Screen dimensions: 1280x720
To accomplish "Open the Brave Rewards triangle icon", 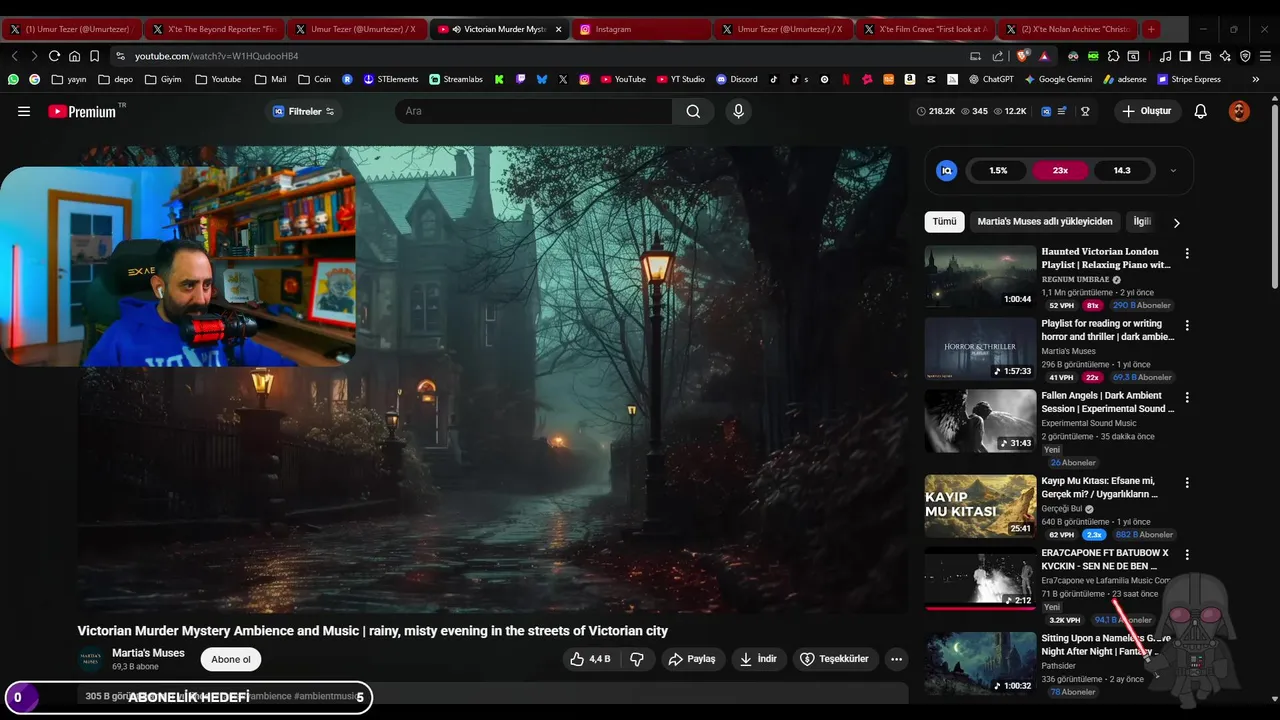I will tap(1044, 56).
